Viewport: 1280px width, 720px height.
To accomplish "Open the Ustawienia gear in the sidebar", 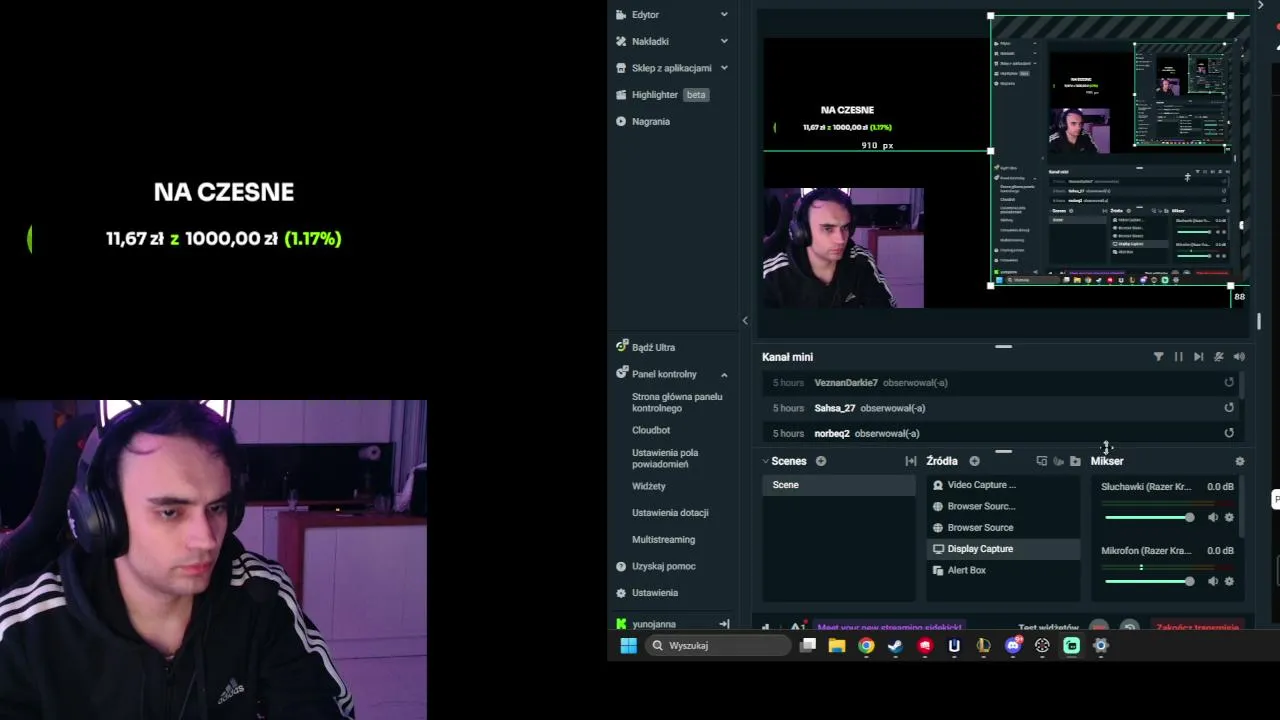I will pos(621,593).
